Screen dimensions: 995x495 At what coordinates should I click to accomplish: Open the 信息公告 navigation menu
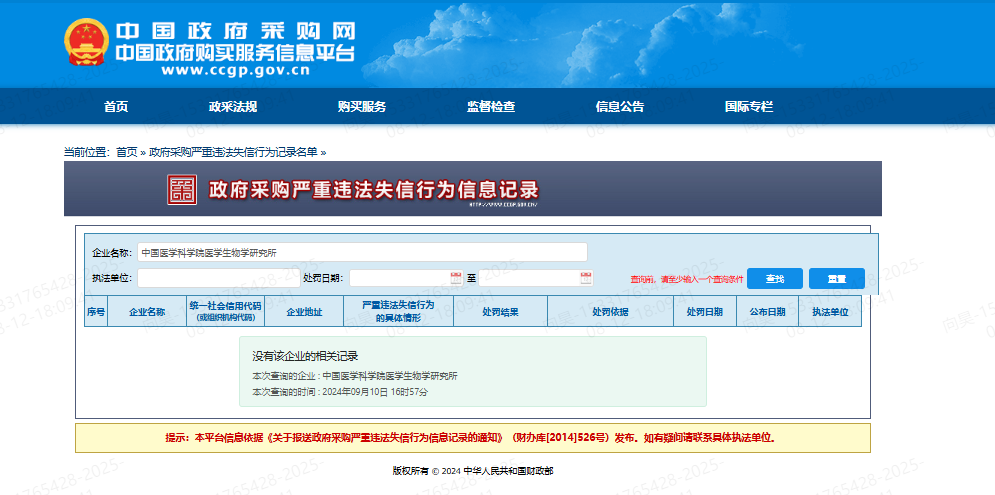click(620, 107)
